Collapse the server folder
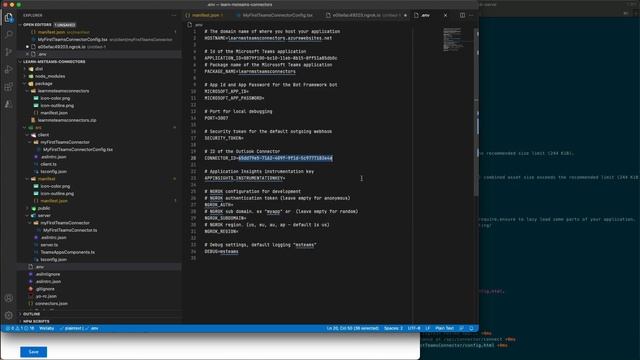The height and width of the screenshot is (360, 640). (x=44, y=216)
